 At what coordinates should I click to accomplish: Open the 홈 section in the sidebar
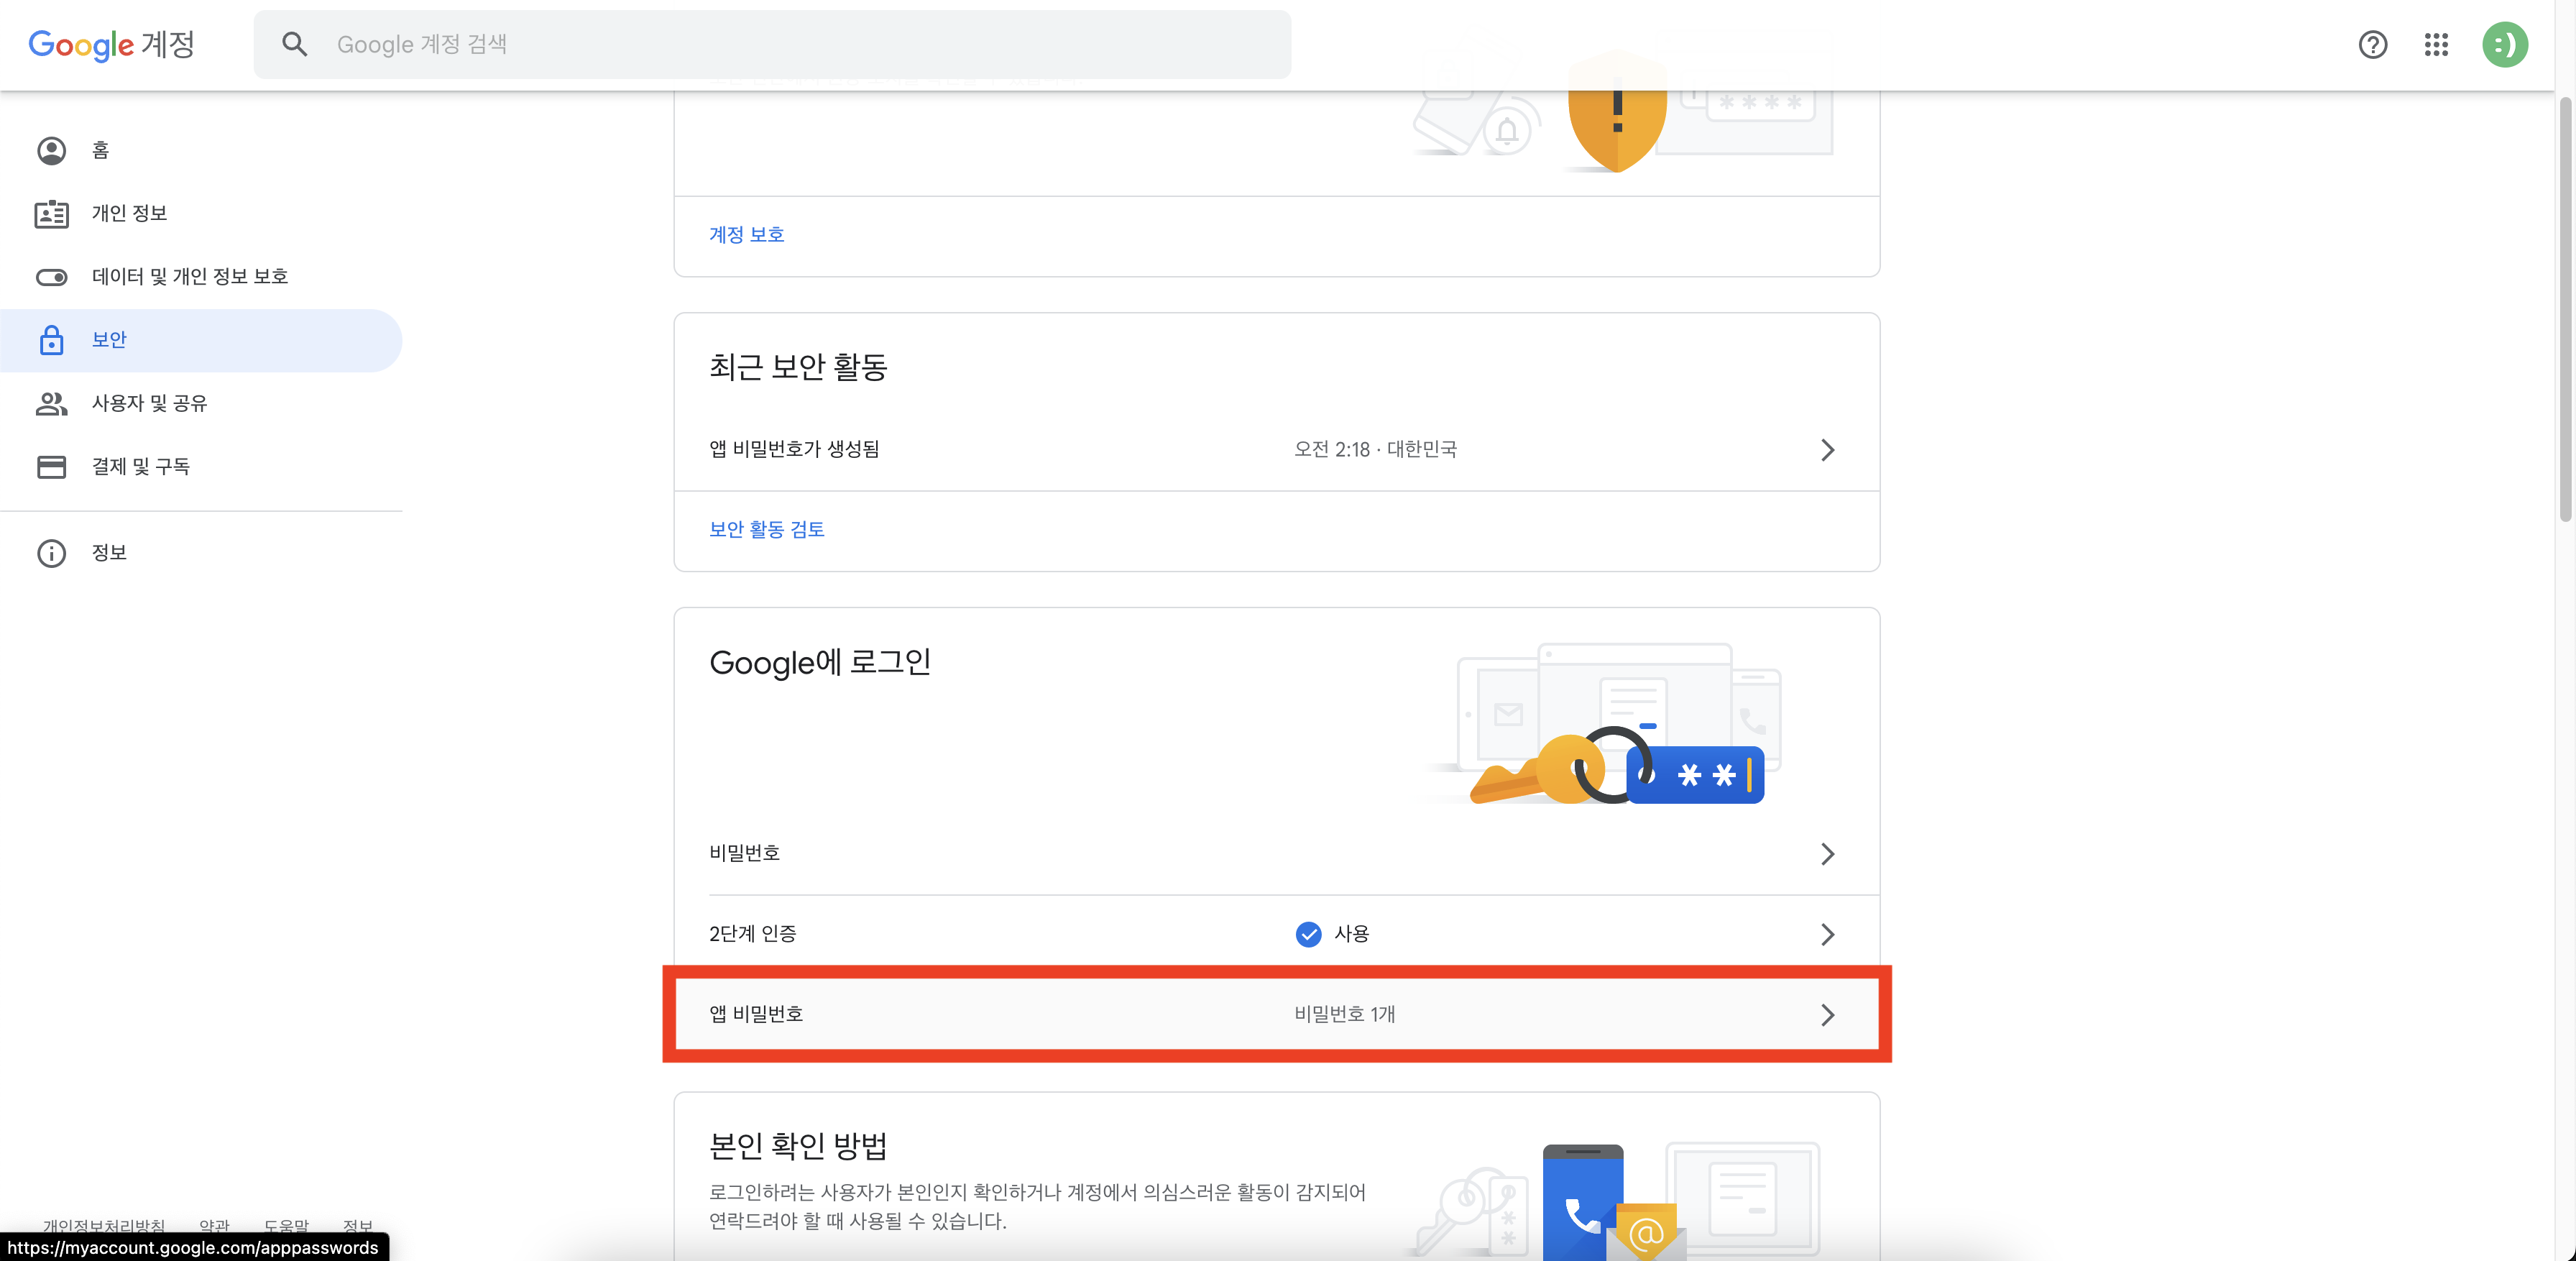click(100, 151)
